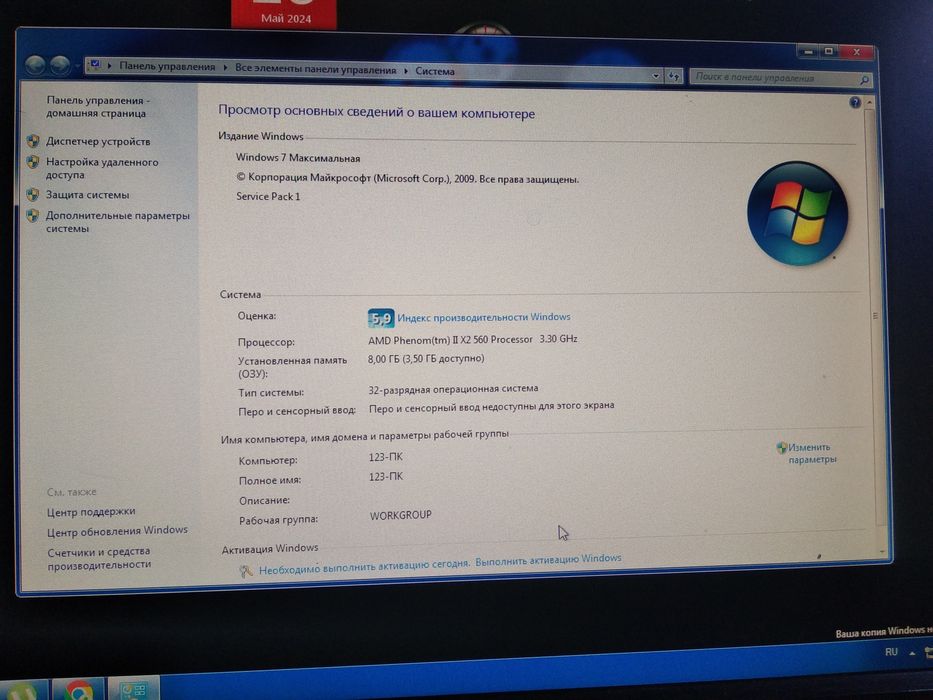
Task: Click 32-разрядная операционная система text
Action: point(453,389)
